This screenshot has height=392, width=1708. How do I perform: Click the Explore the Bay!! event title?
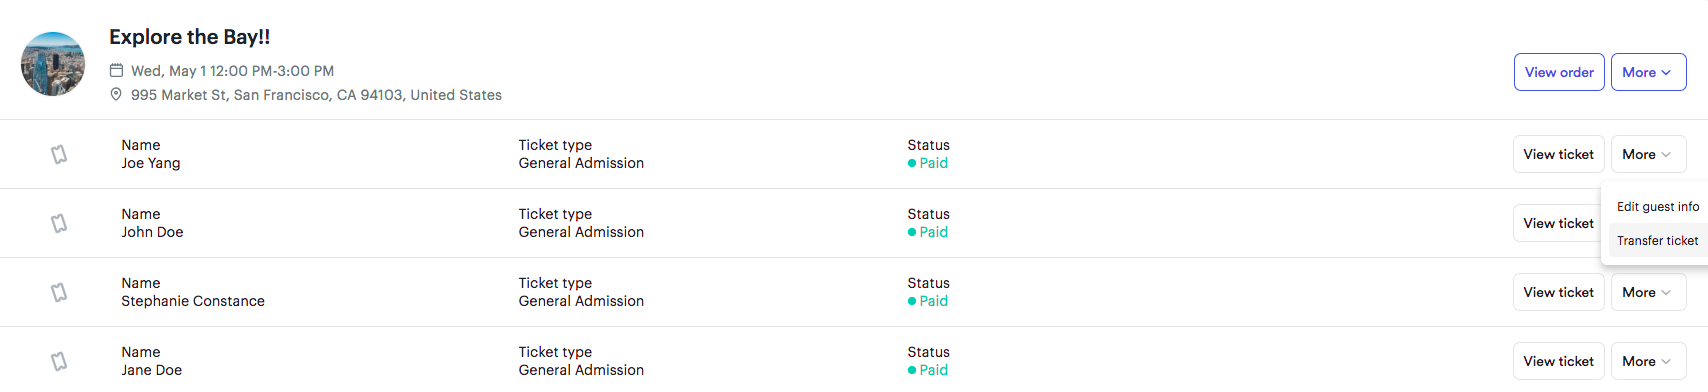(x=189, y=37)
